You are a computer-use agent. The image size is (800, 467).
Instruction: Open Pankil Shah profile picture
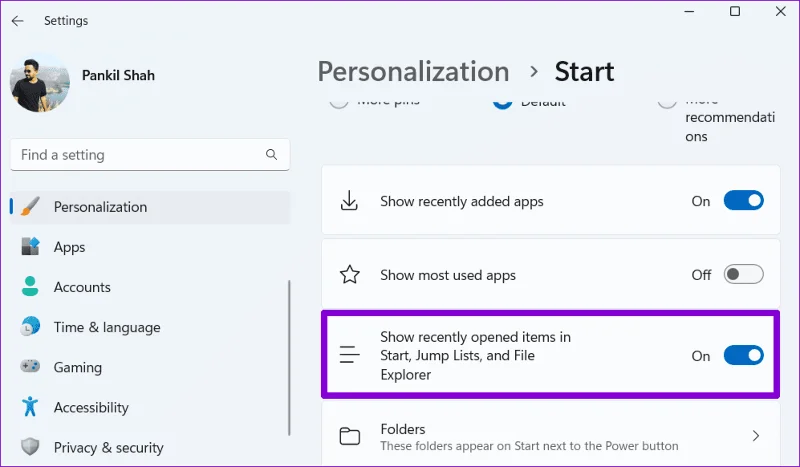point(40,83)
